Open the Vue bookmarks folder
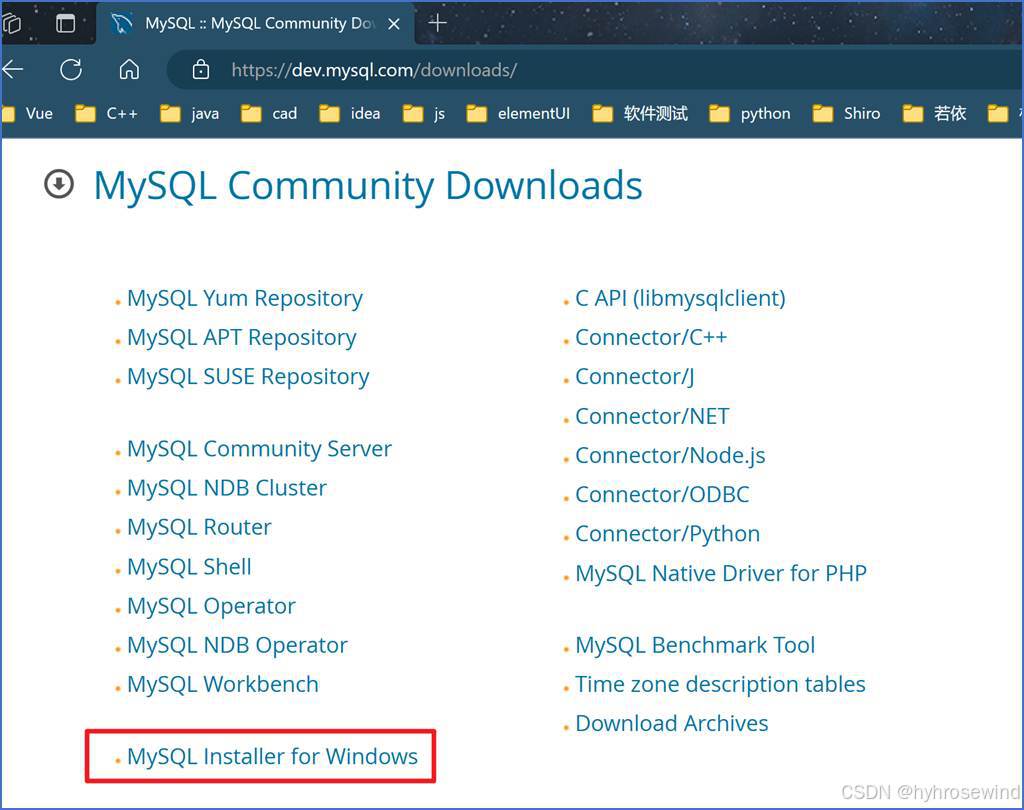 point(27,114)
